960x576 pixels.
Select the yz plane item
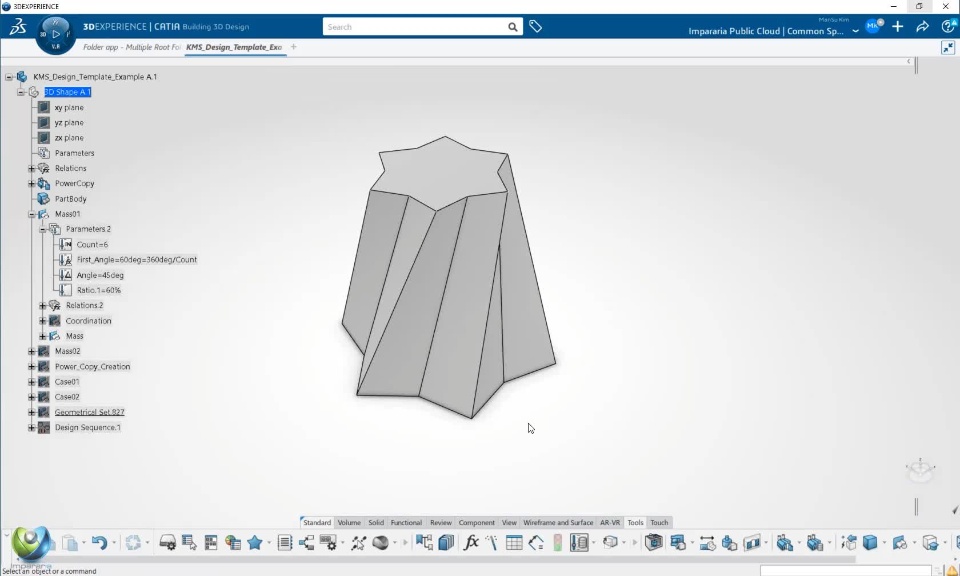point(69,122)
